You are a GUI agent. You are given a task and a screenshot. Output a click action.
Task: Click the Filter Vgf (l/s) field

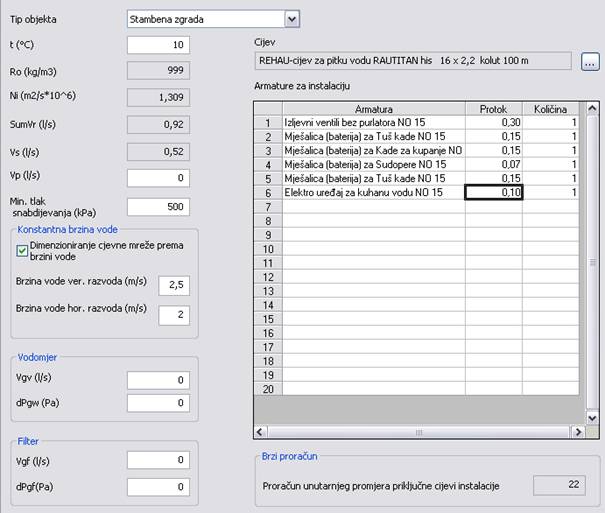159,460
